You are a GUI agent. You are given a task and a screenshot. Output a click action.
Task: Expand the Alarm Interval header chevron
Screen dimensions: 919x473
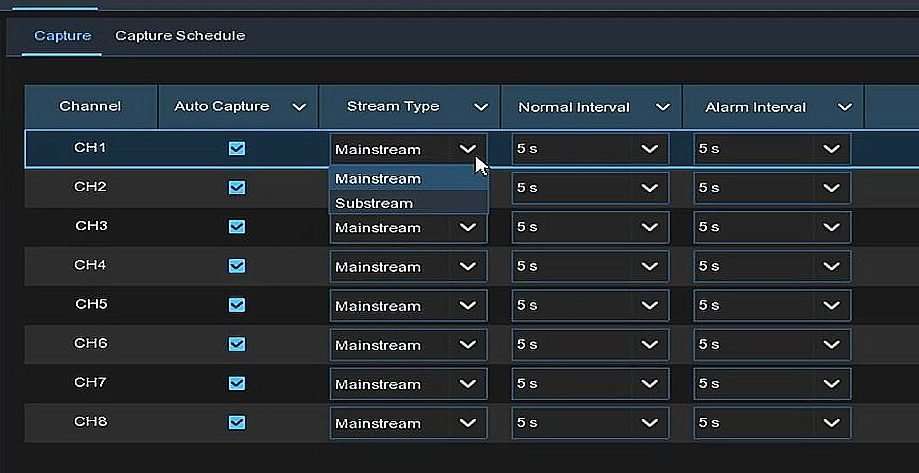pos(845,107)
